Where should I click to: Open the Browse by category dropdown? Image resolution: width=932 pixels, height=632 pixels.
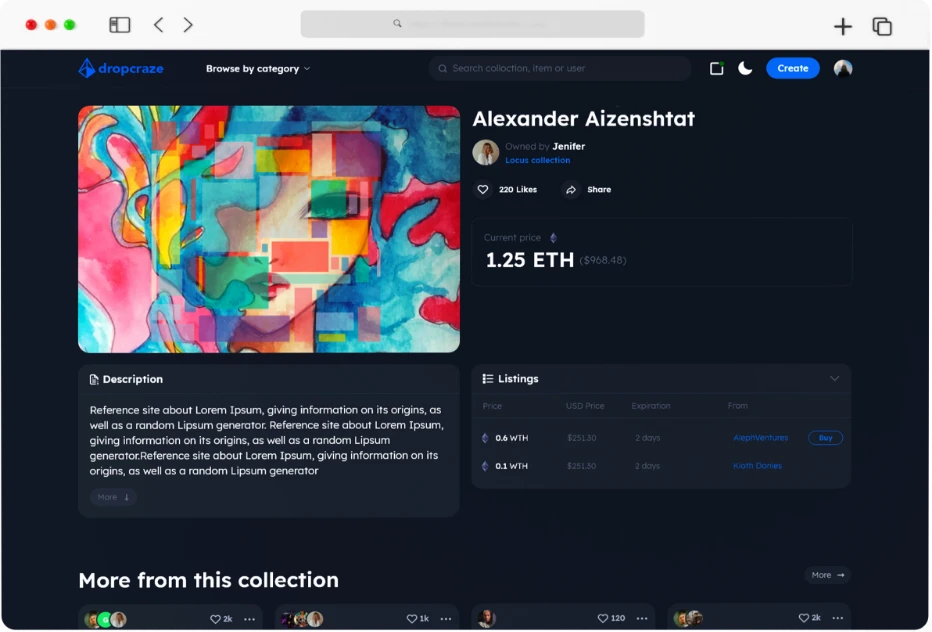coord(258,69)
